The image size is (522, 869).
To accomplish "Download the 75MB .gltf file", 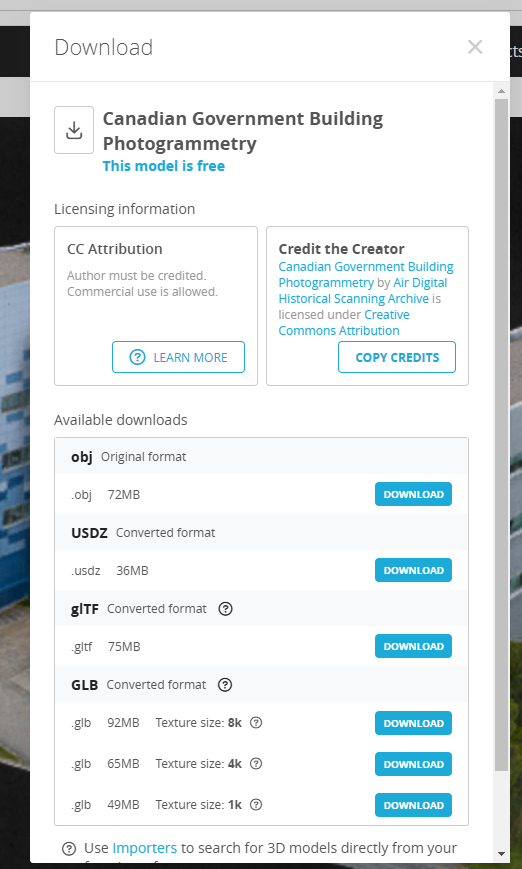I will tap(413, 646).
